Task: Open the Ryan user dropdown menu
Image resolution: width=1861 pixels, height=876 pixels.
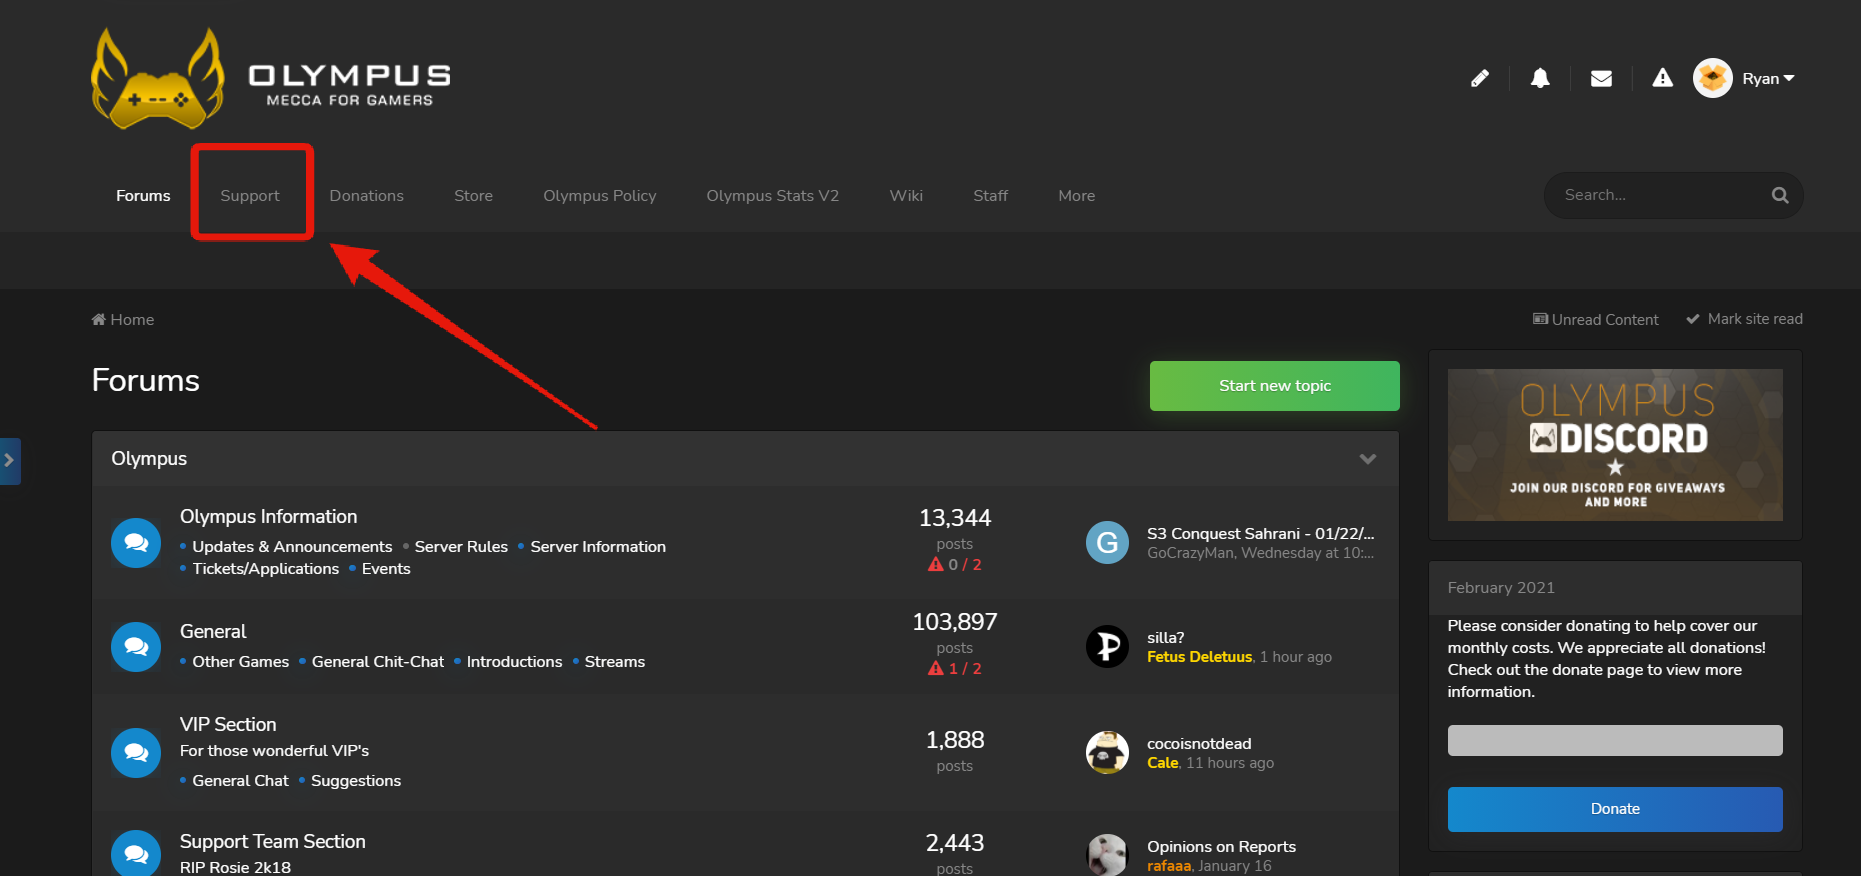Action: [x=1768, y=79]
